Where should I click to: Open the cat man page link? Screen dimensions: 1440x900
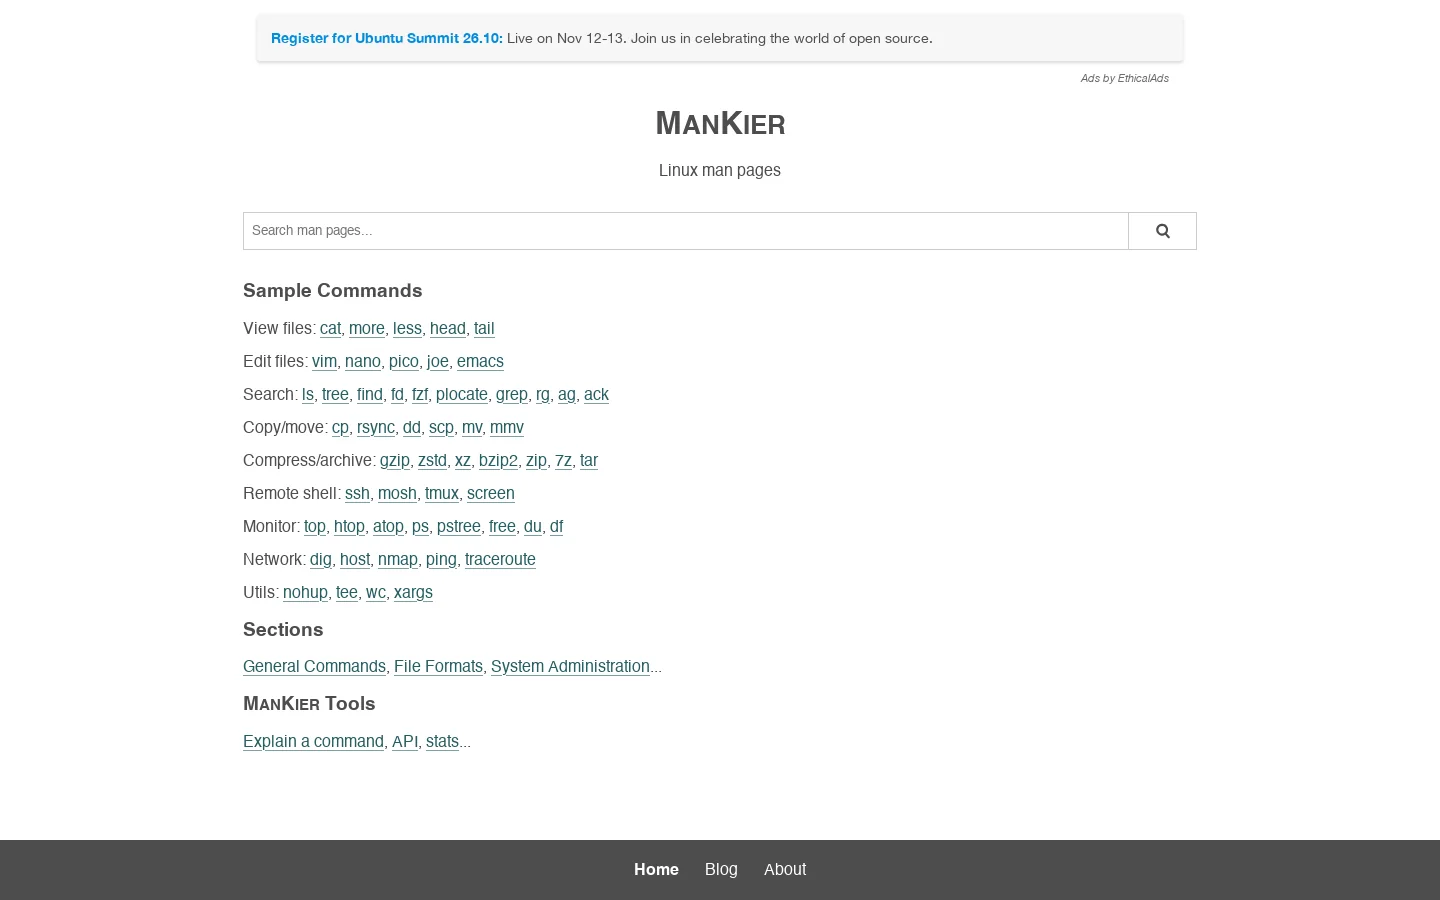[x=330, y=328]
